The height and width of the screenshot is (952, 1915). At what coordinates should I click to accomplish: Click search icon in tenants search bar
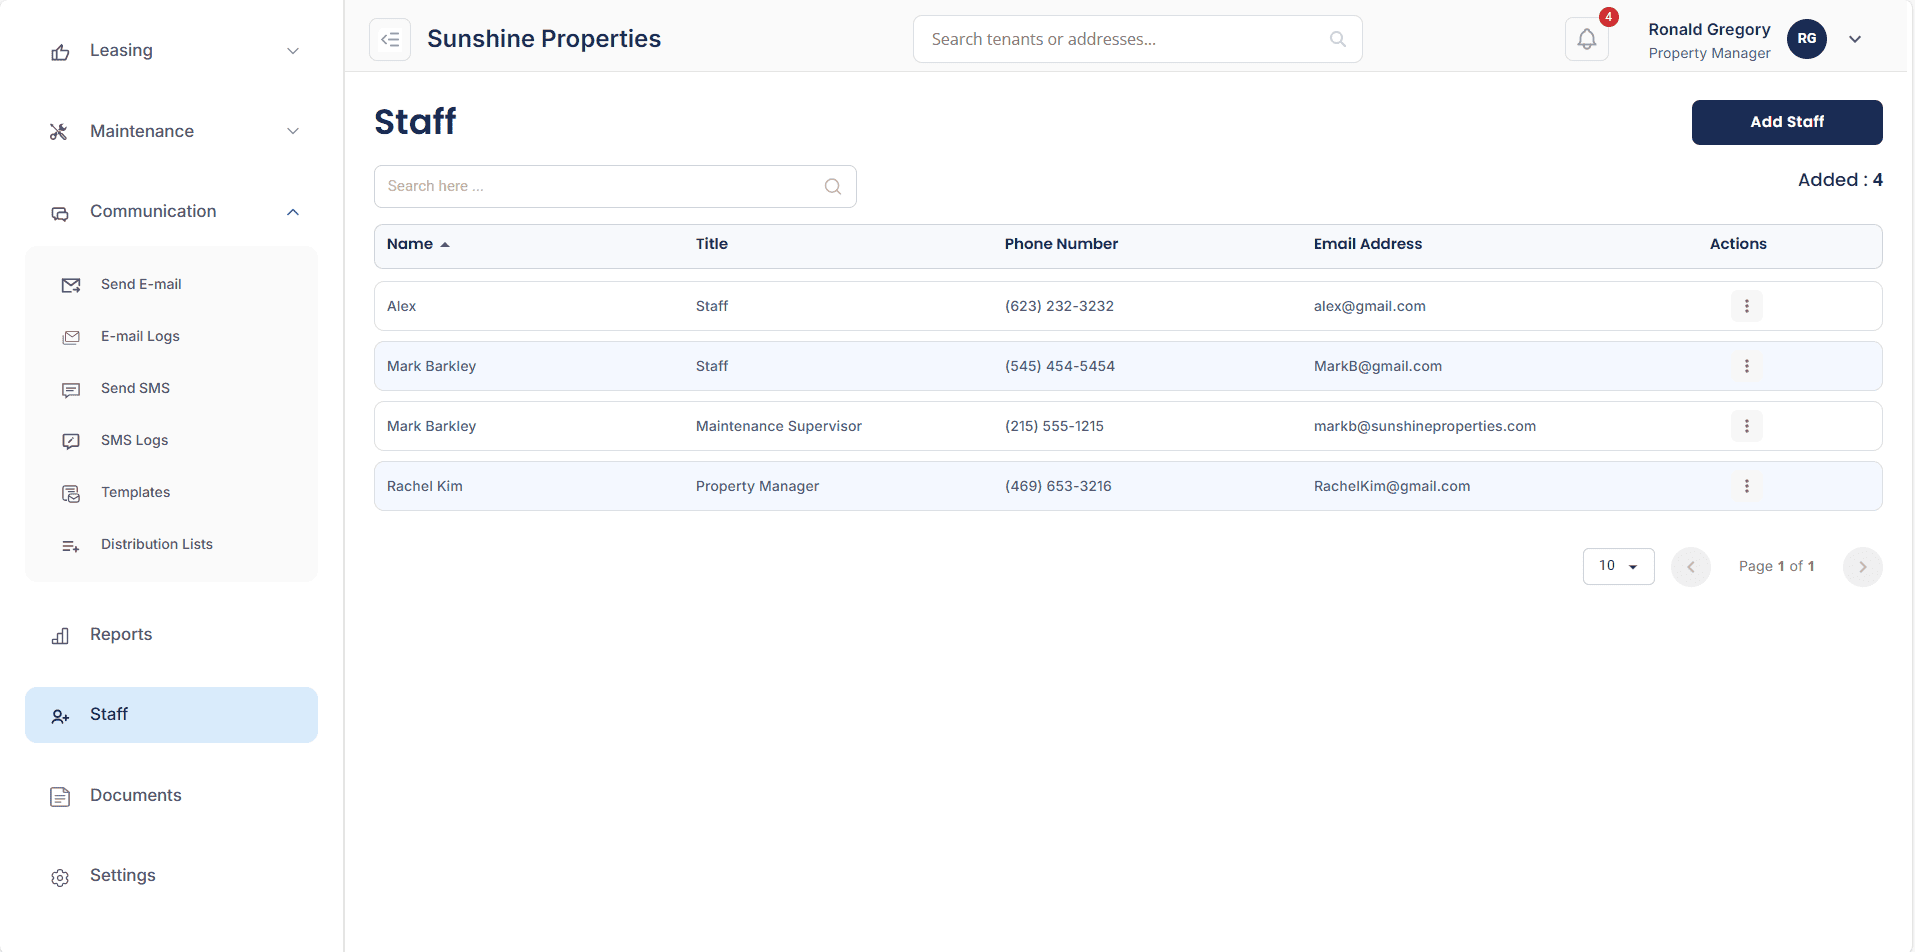(x=1337, y=40)
